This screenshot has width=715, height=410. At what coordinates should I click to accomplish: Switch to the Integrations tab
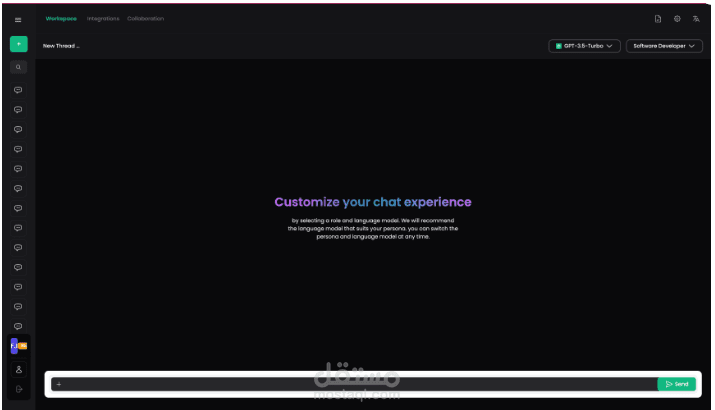(x=103, y=19)
